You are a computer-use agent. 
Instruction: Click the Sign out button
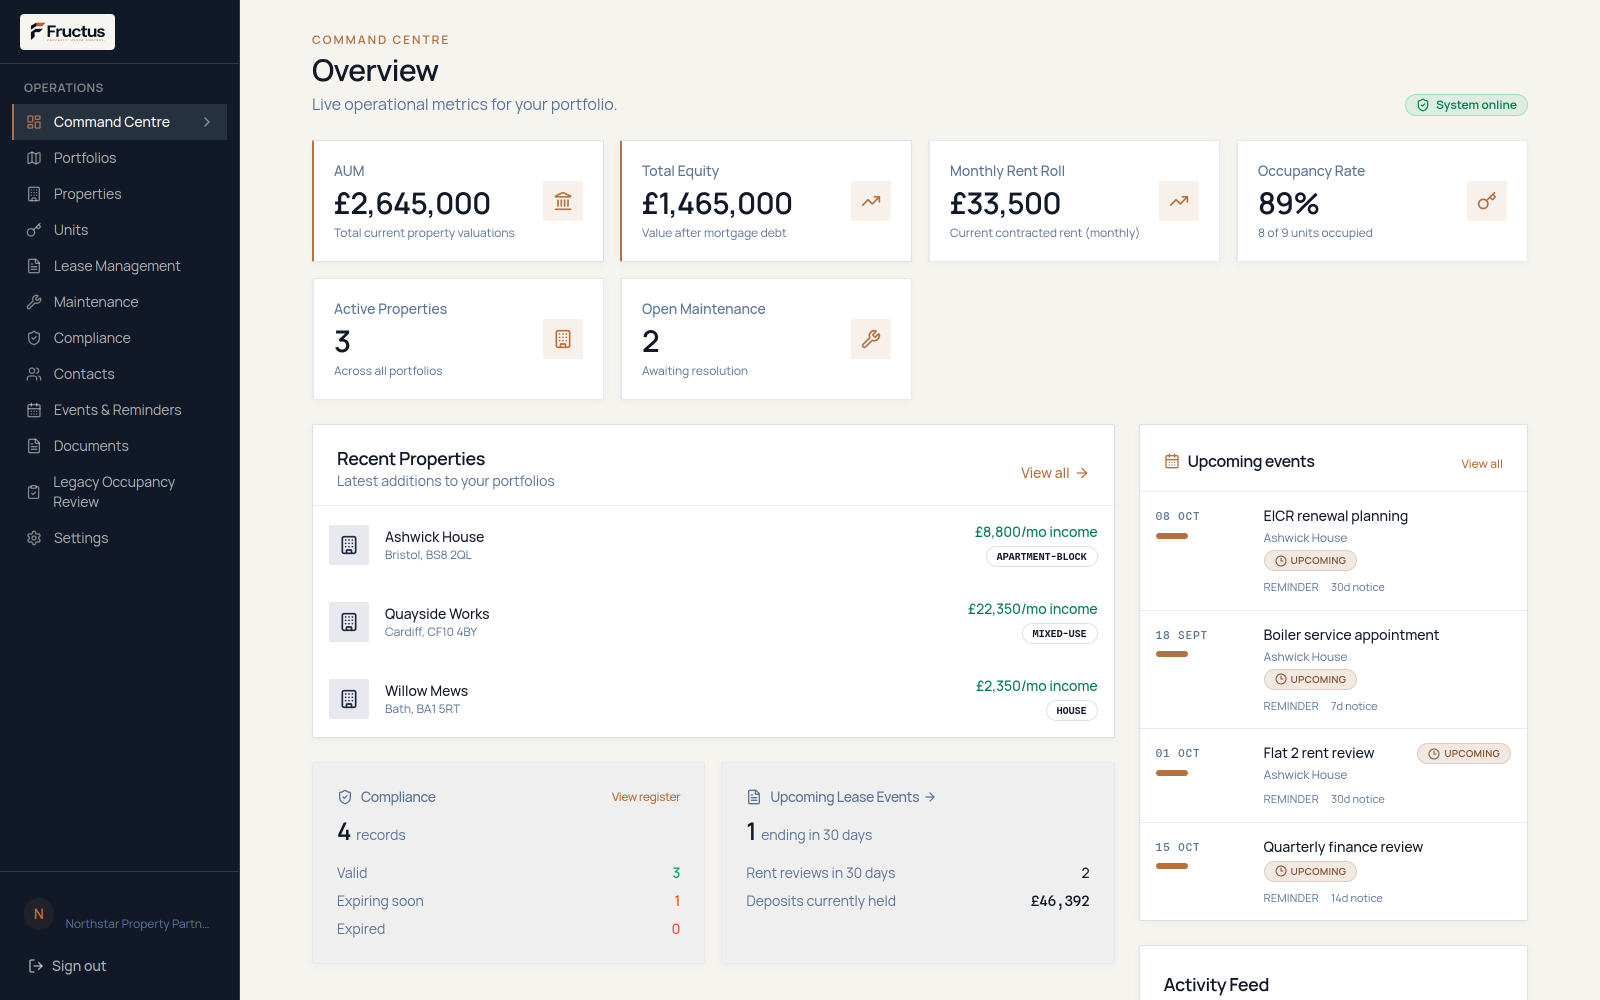click(67, 966)
